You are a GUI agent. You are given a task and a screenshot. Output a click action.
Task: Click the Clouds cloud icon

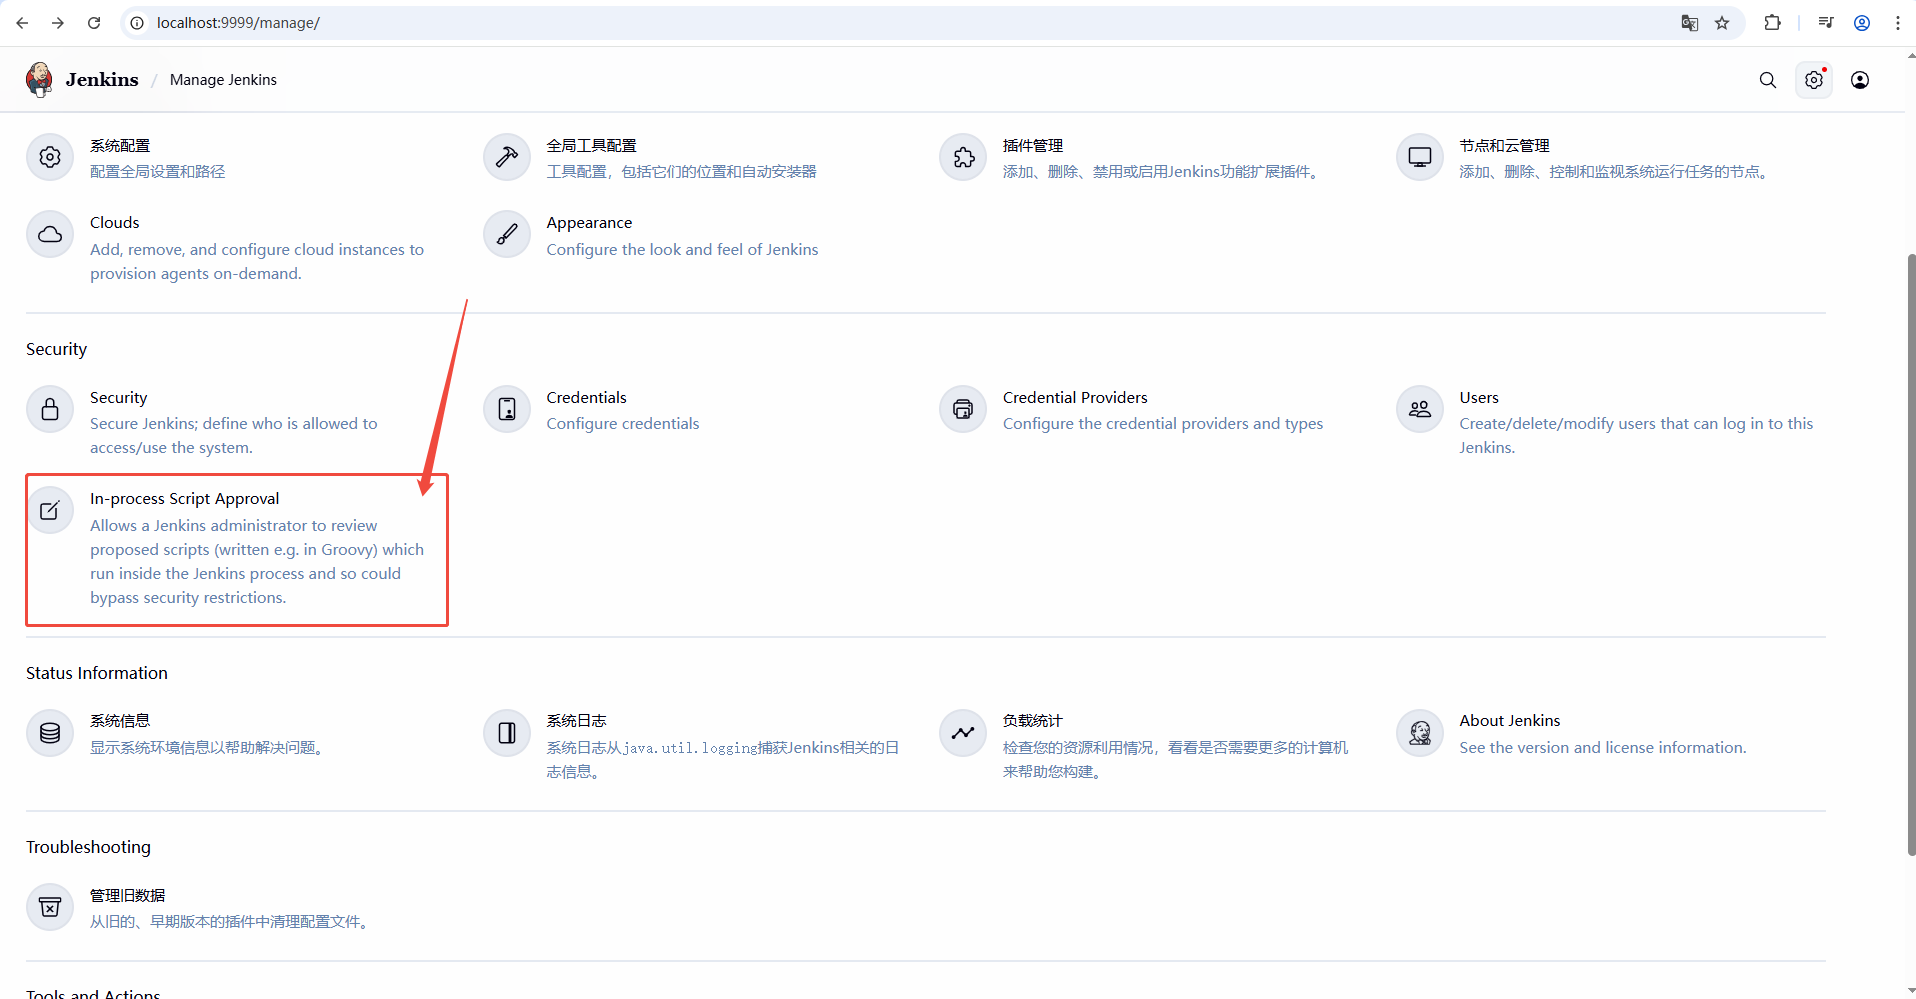[50, 234]
